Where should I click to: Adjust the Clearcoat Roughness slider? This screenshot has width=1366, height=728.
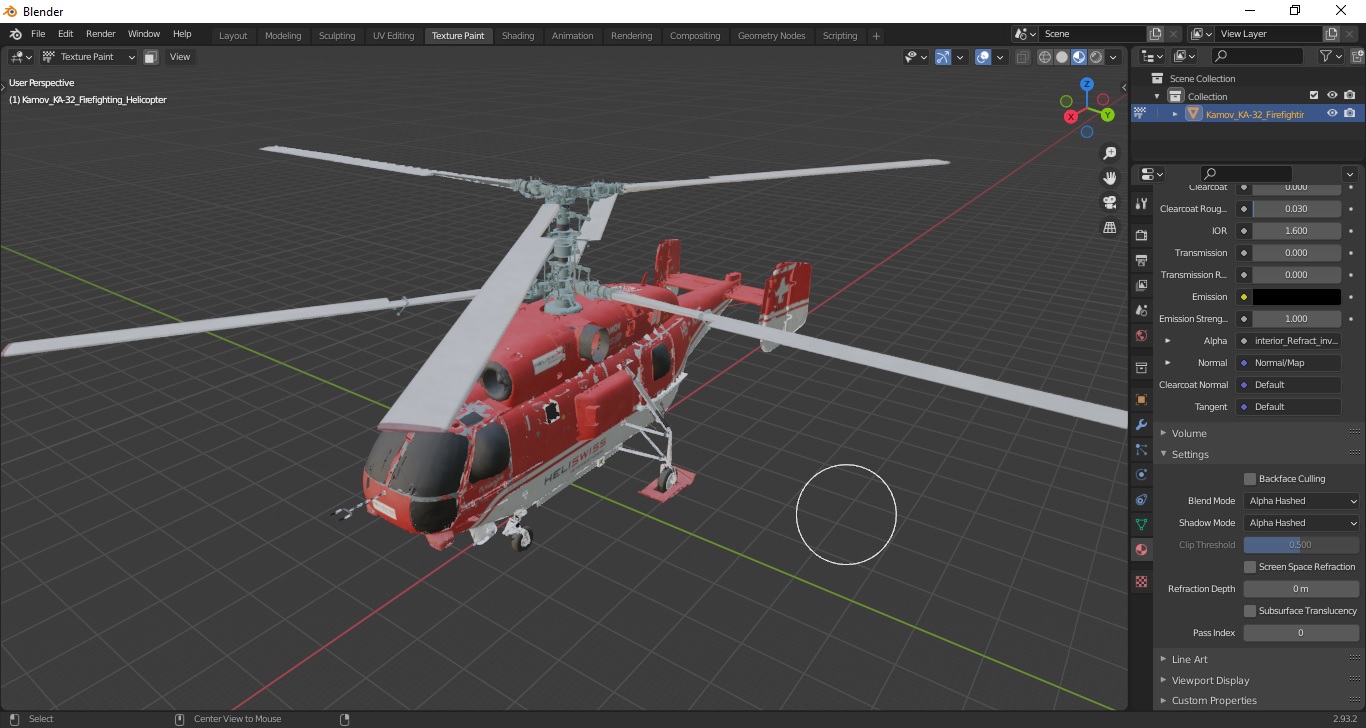(1297, 209)
